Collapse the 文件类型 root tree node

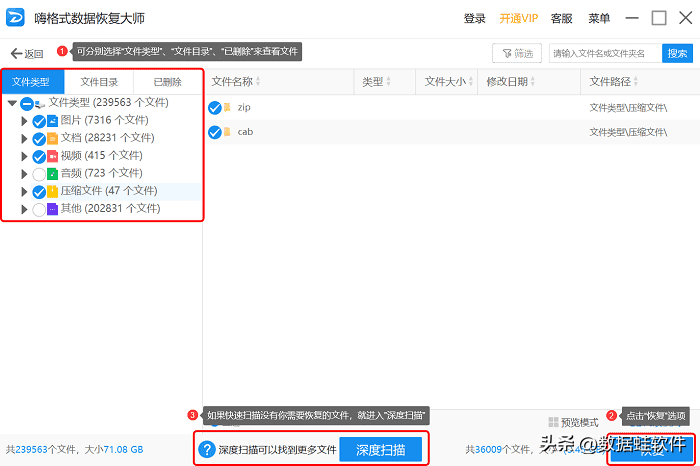coord(12,102)
